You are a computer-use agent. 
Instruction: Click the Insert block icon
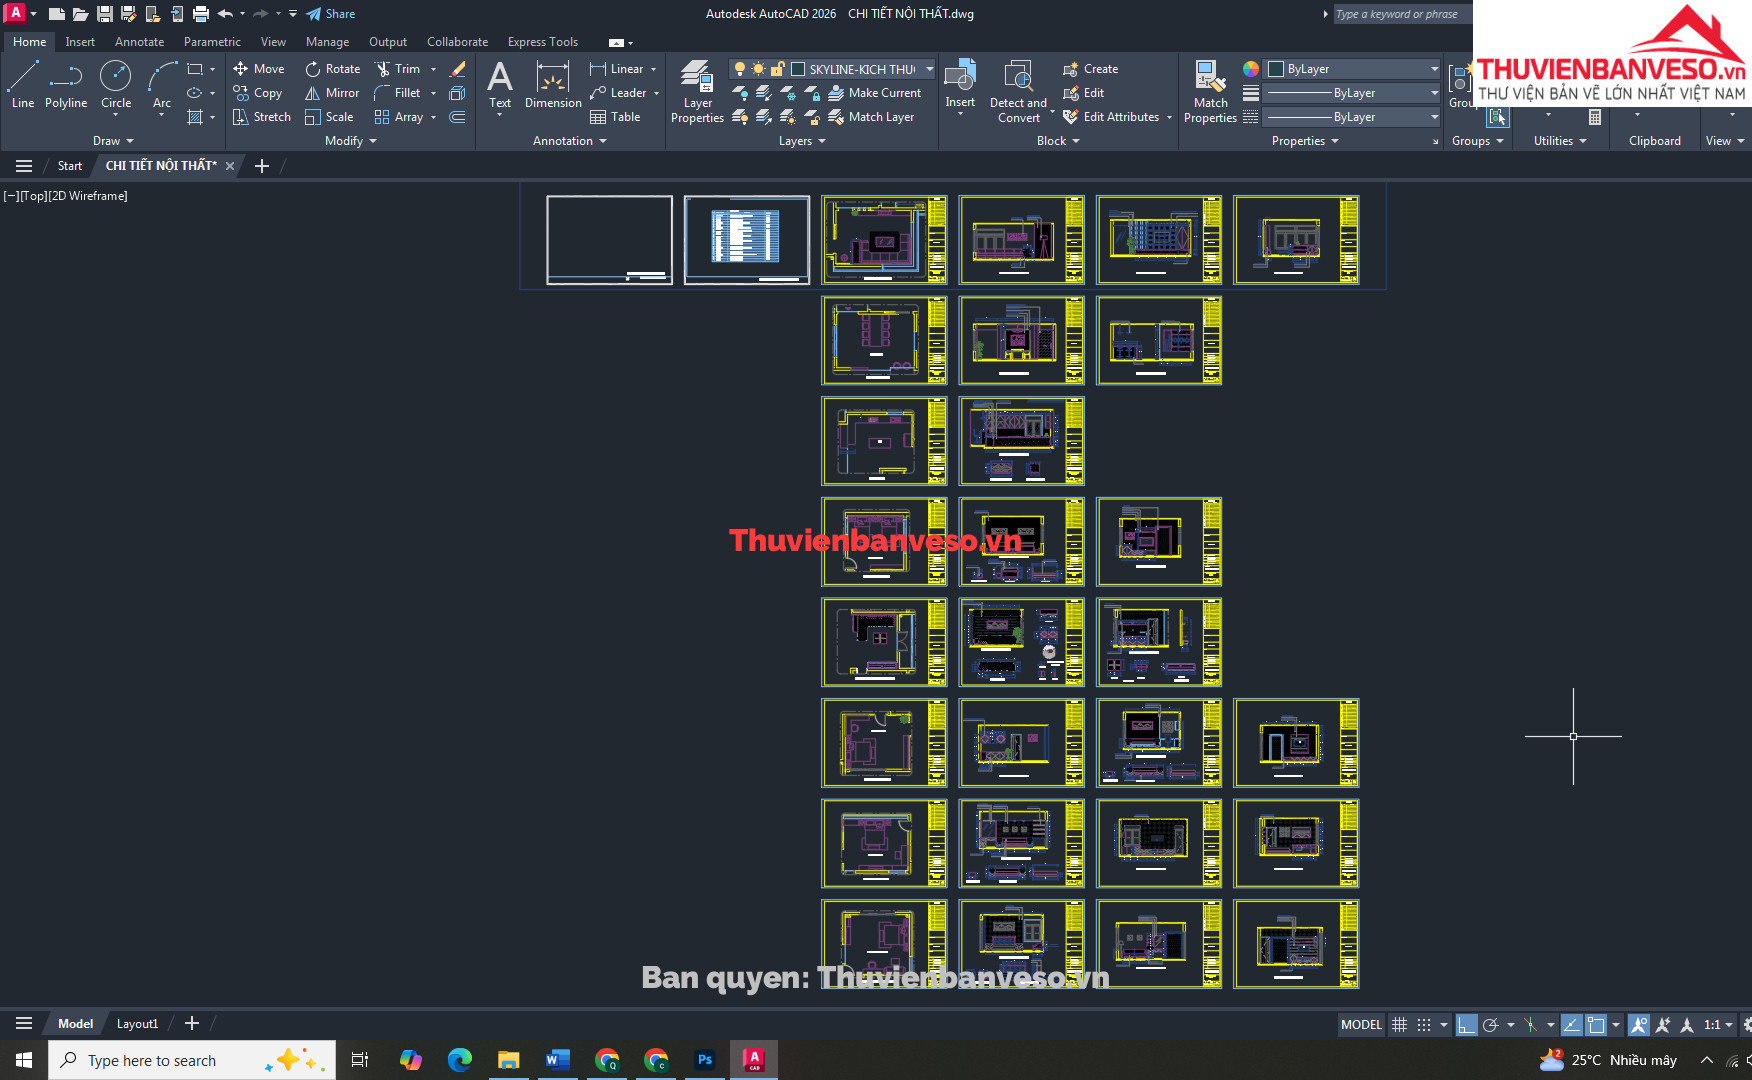pos(960,84)
